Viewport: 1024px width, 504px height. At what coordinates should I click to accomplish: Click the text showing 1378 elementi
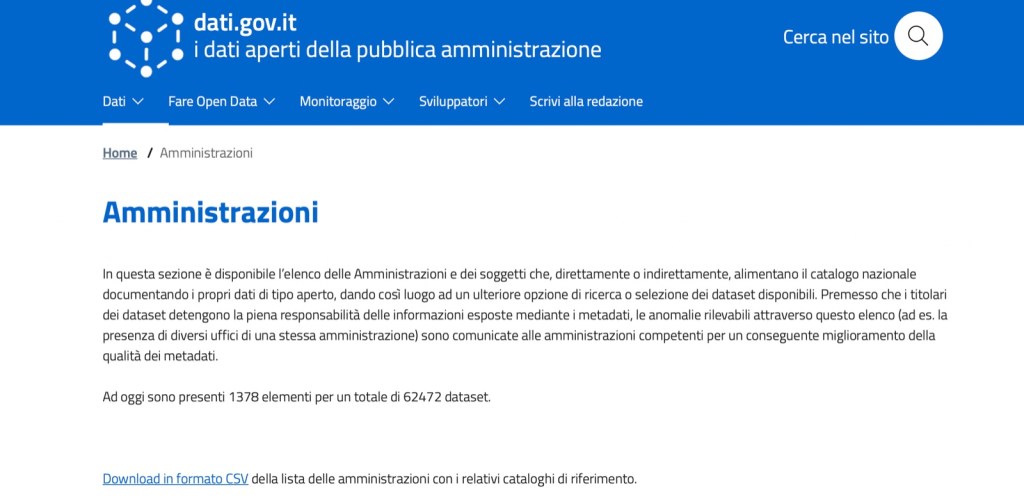[x=296, y=397]
